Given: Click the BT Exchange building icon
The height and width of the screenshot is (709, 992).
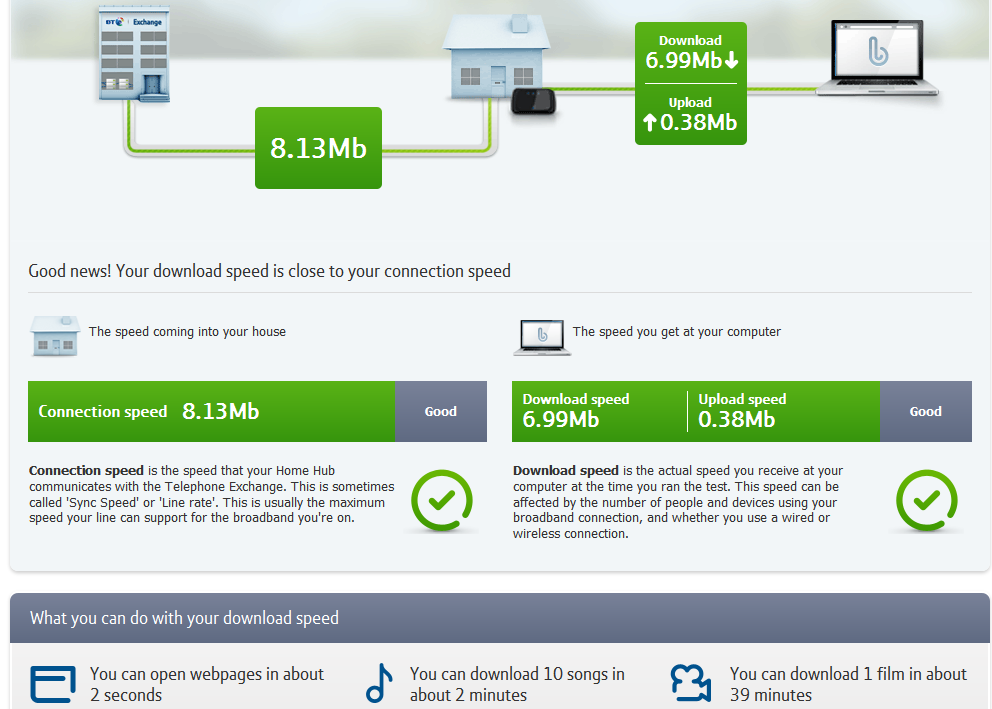Looking at the screenshot, I should pyautogui.click(x=134, y=55).
